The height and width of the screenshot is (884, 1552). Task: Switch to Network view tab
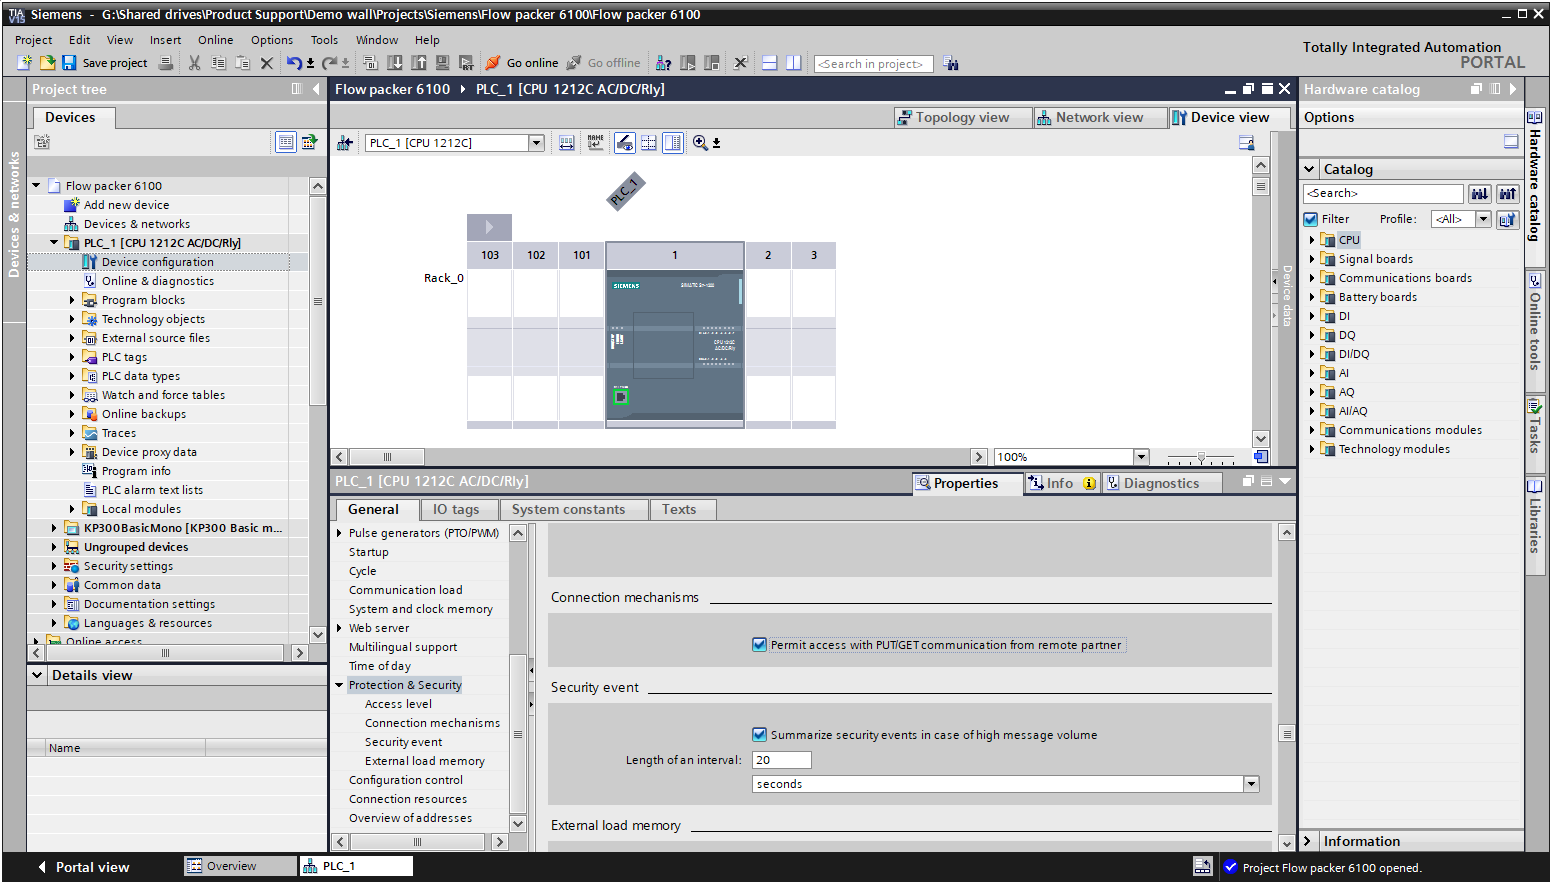point(1100,117)
